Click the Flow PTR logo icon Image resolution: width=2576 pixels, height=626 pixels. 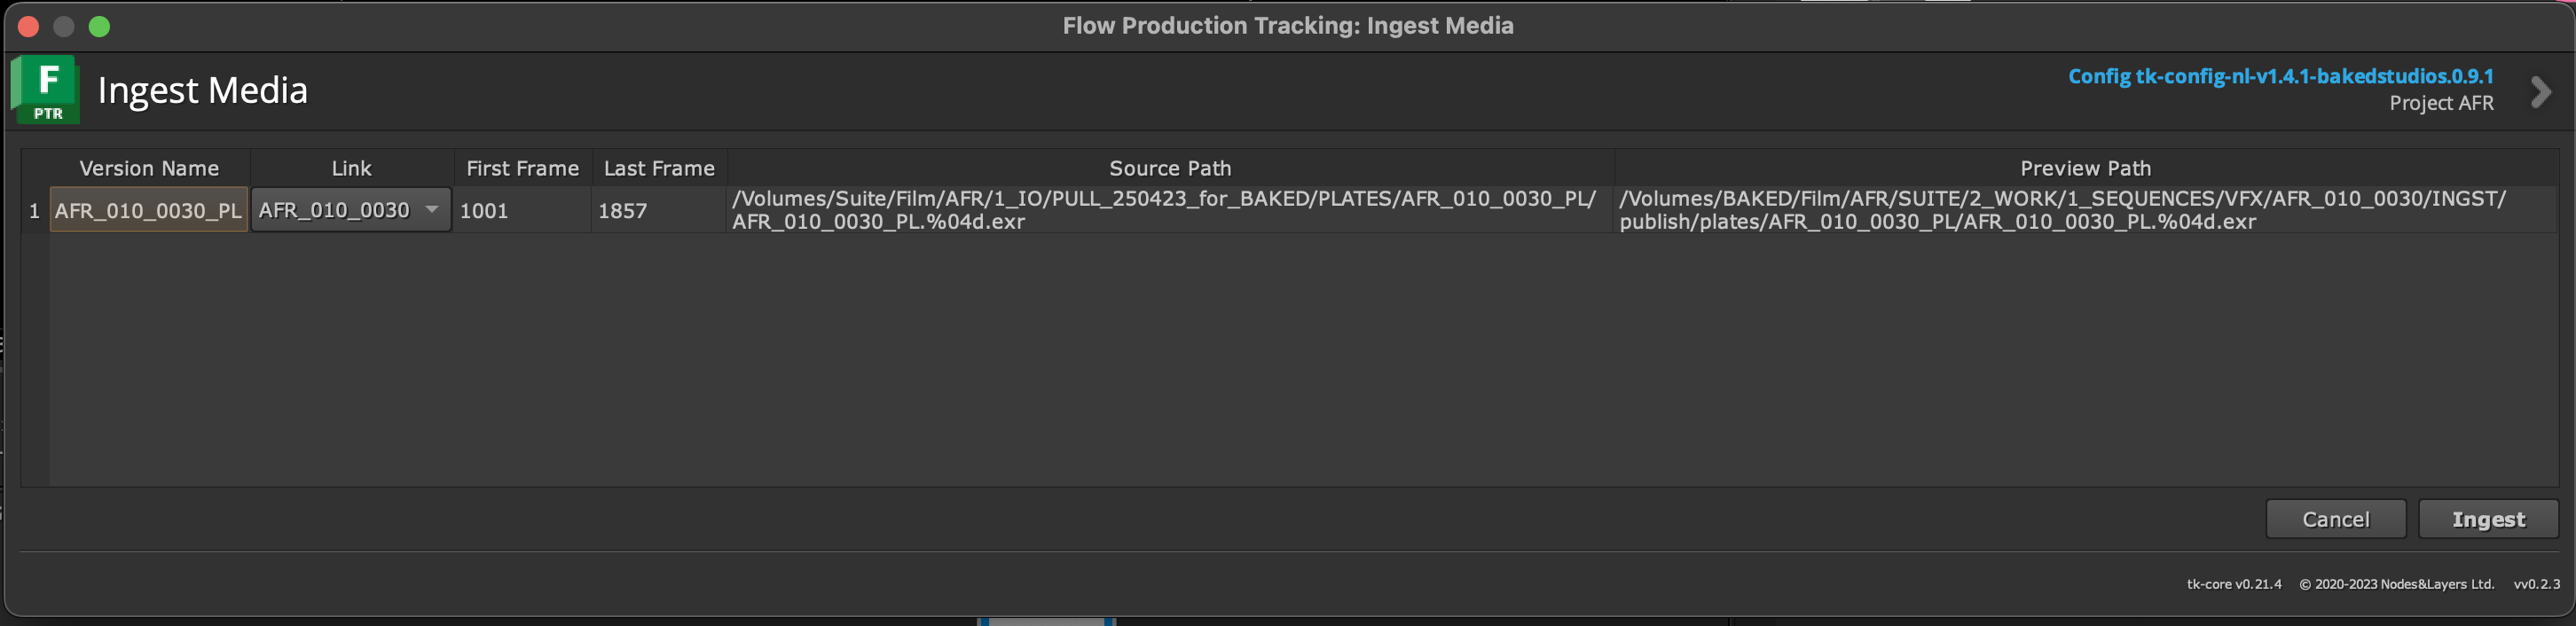coord(46,90)
